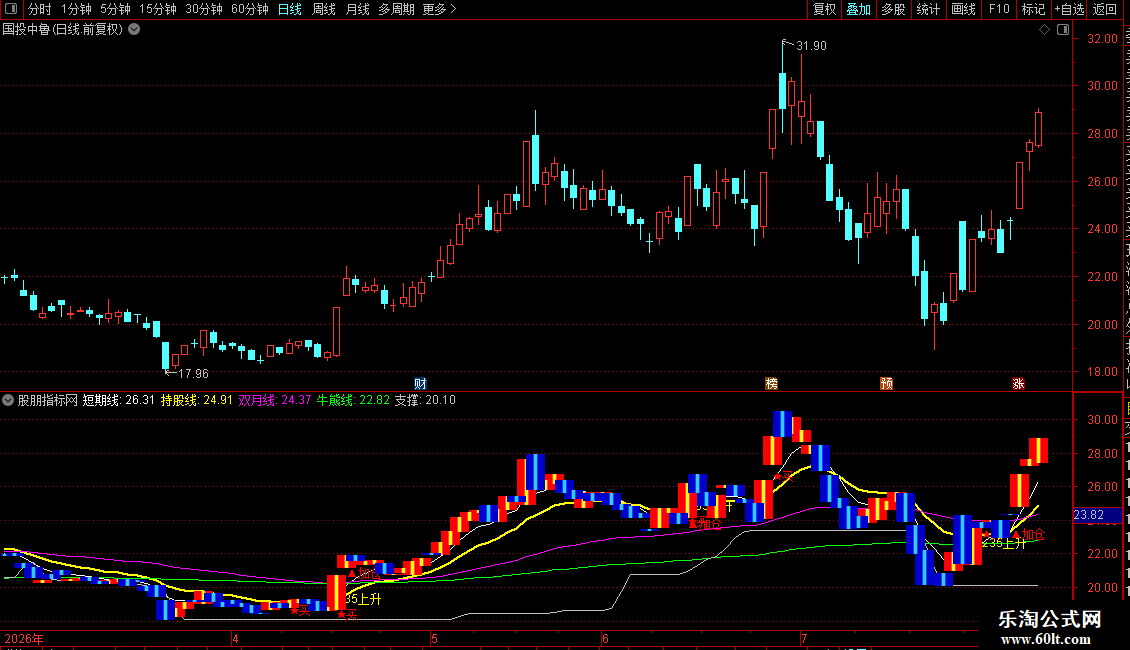Click month 7 on time axis
This screenshot has height=650, width=1130.
[x=804, y=638]
